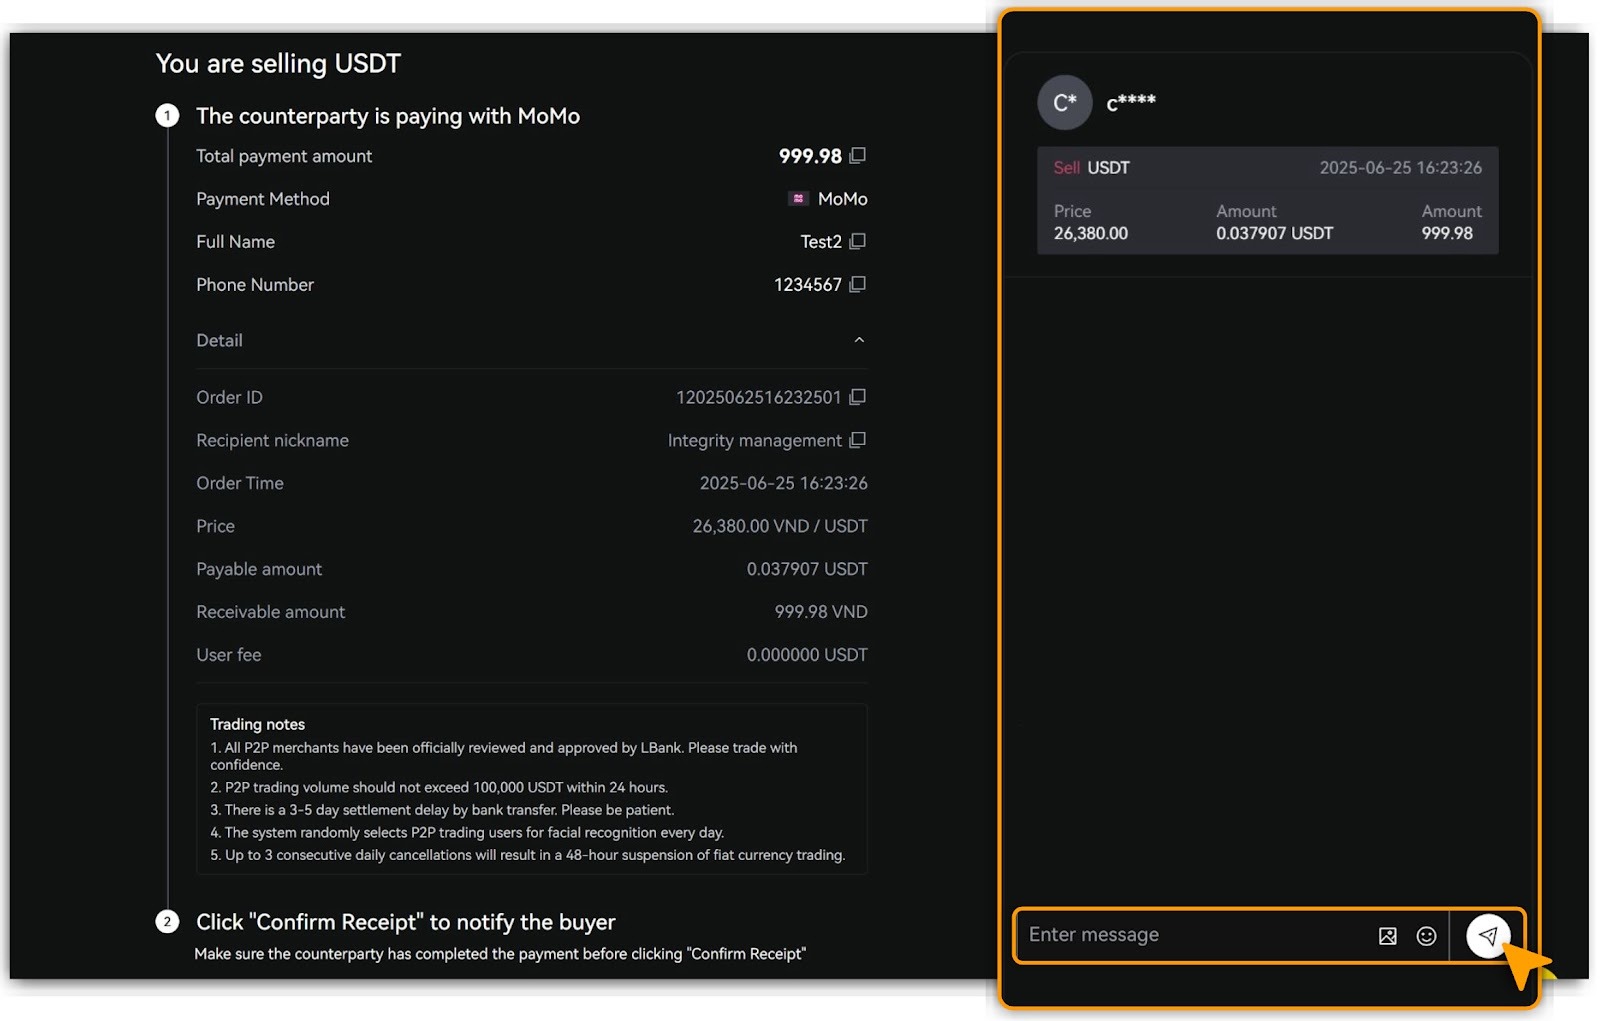This screenshot has width=1600, height=1021.
Task: Open the C* counterparty avatar
Action: pos(1064,103)
